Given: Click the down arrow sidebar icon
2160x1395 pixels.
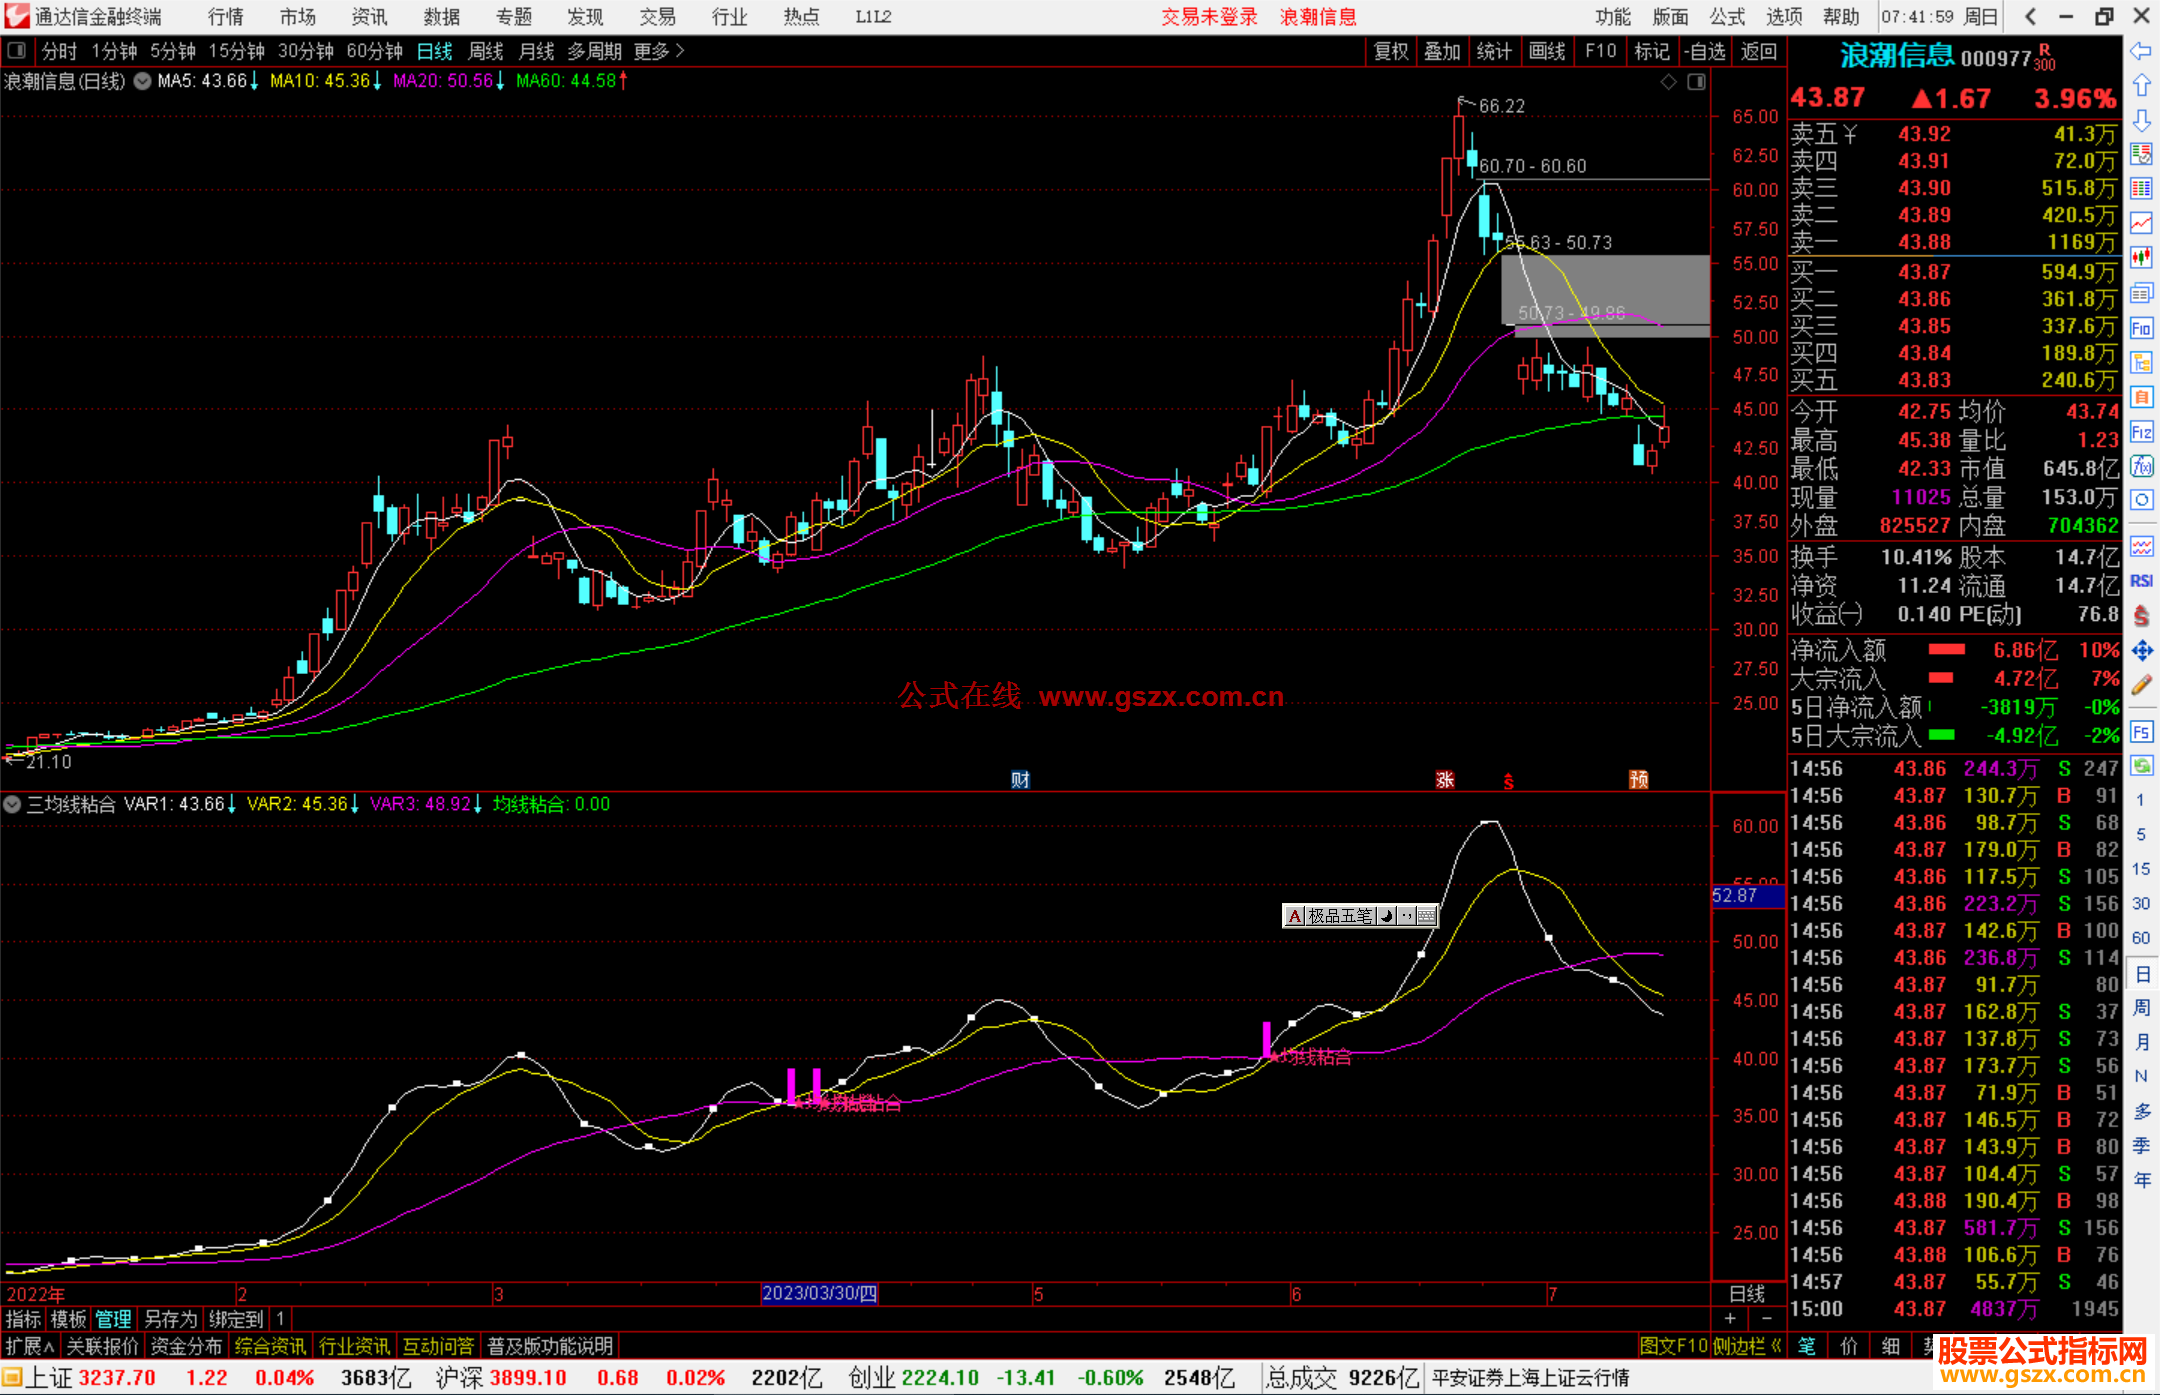Looking at the screenshot, I should click(2141, 120).
